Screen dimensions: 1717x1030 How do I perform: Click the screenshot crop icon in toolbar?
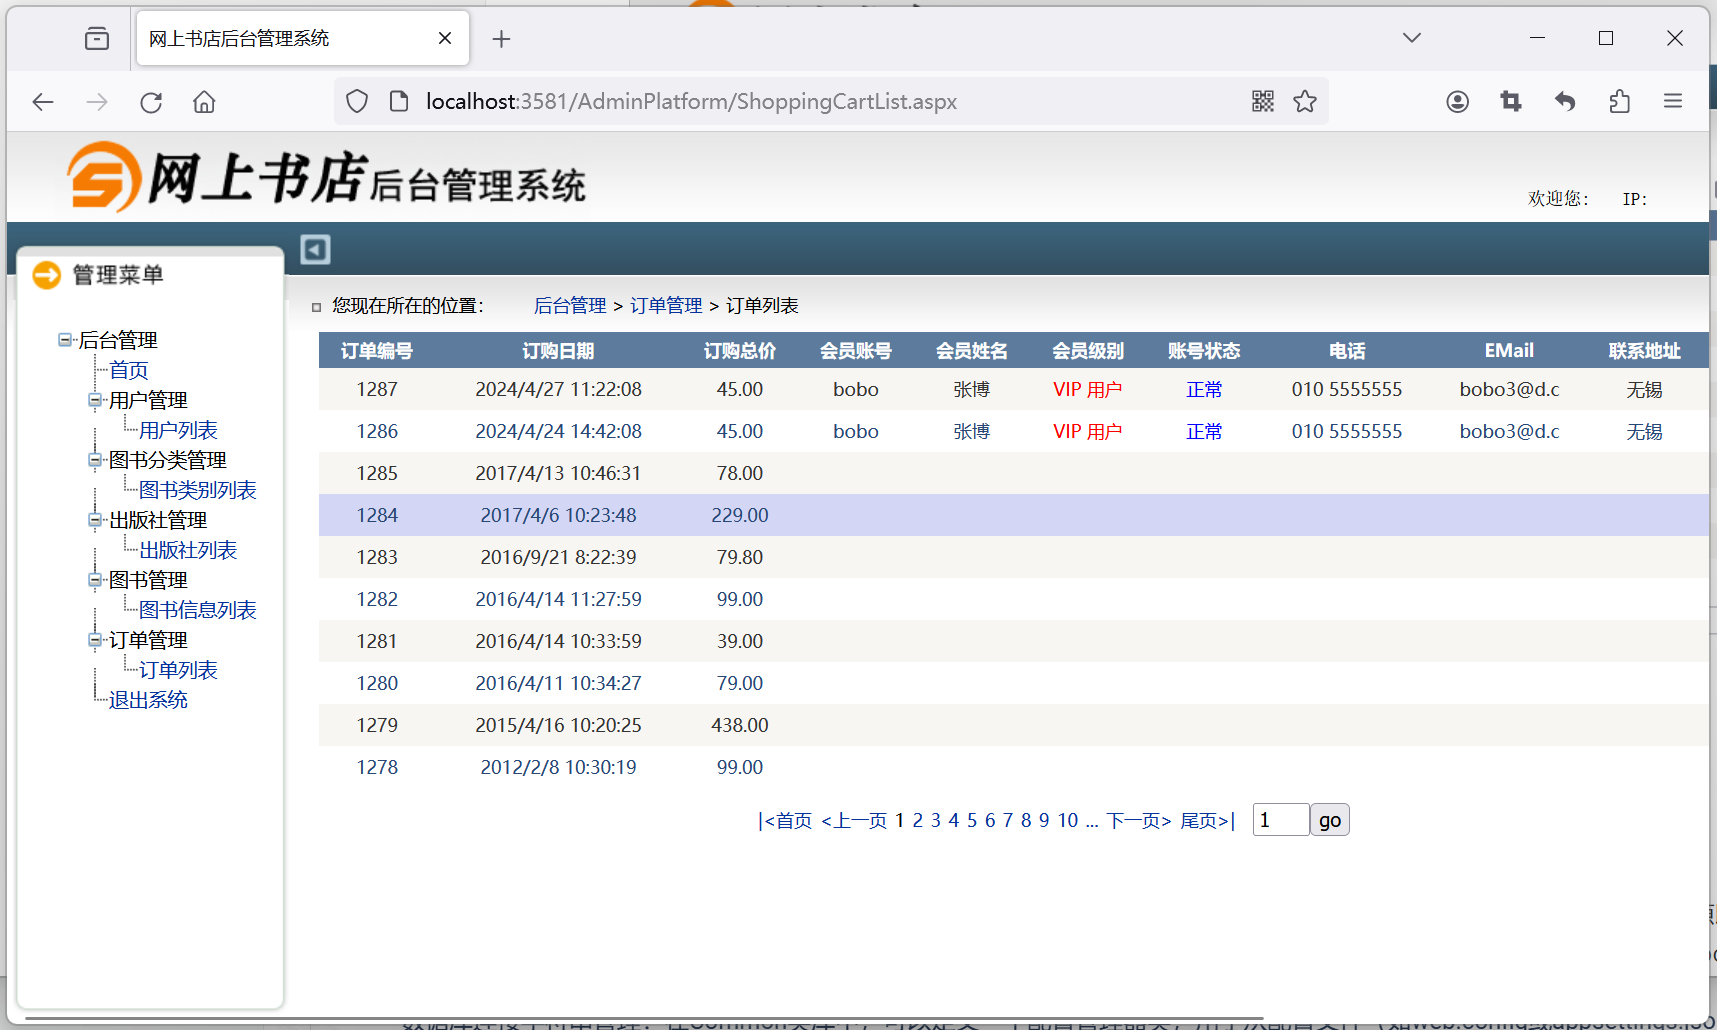click(x=1511, y=101)
